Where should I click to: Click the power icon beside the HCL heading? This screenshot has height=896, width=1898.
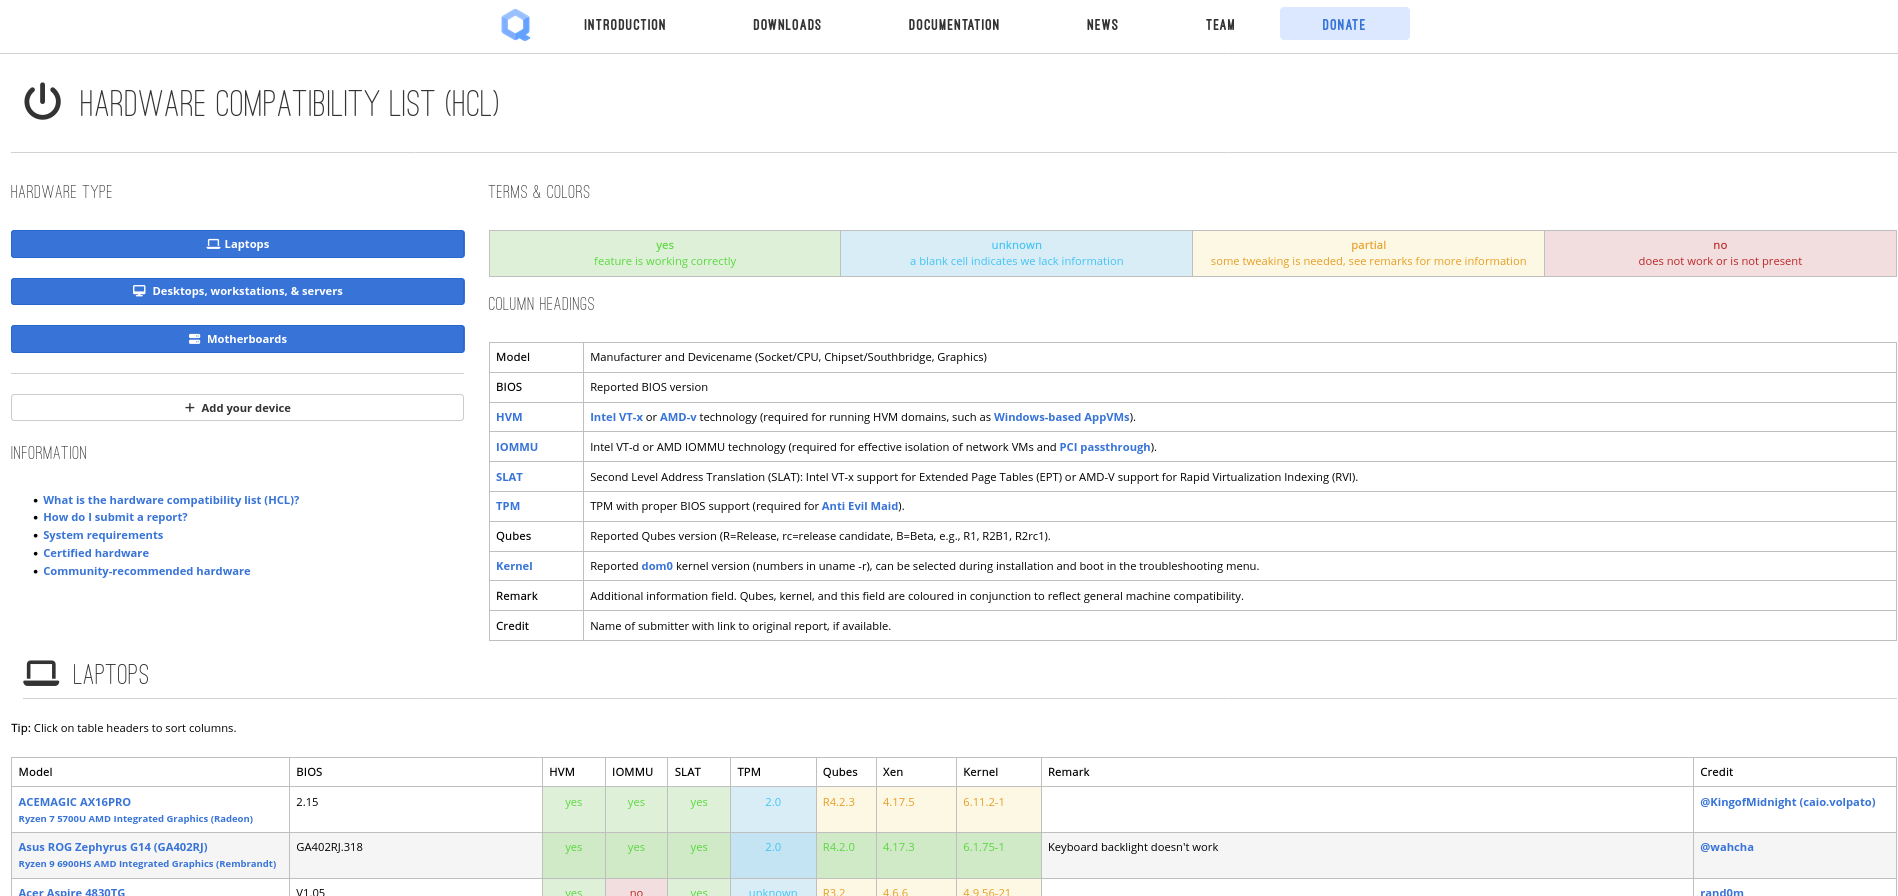point(43,102)
